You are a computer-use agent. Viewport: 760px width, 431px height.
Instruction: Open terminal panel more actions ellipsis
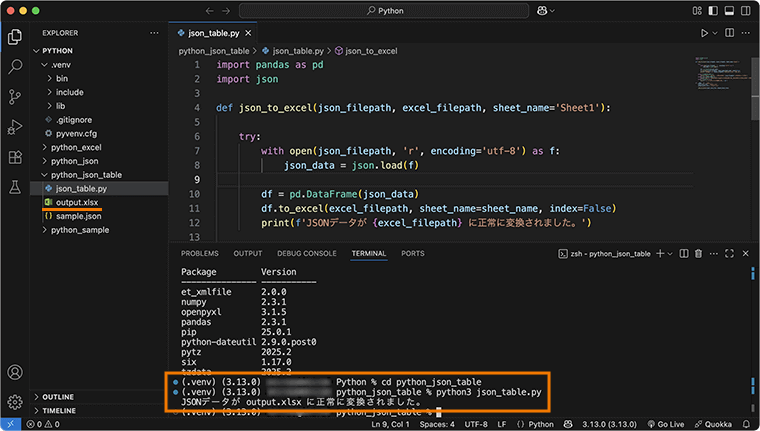(713, 254)
